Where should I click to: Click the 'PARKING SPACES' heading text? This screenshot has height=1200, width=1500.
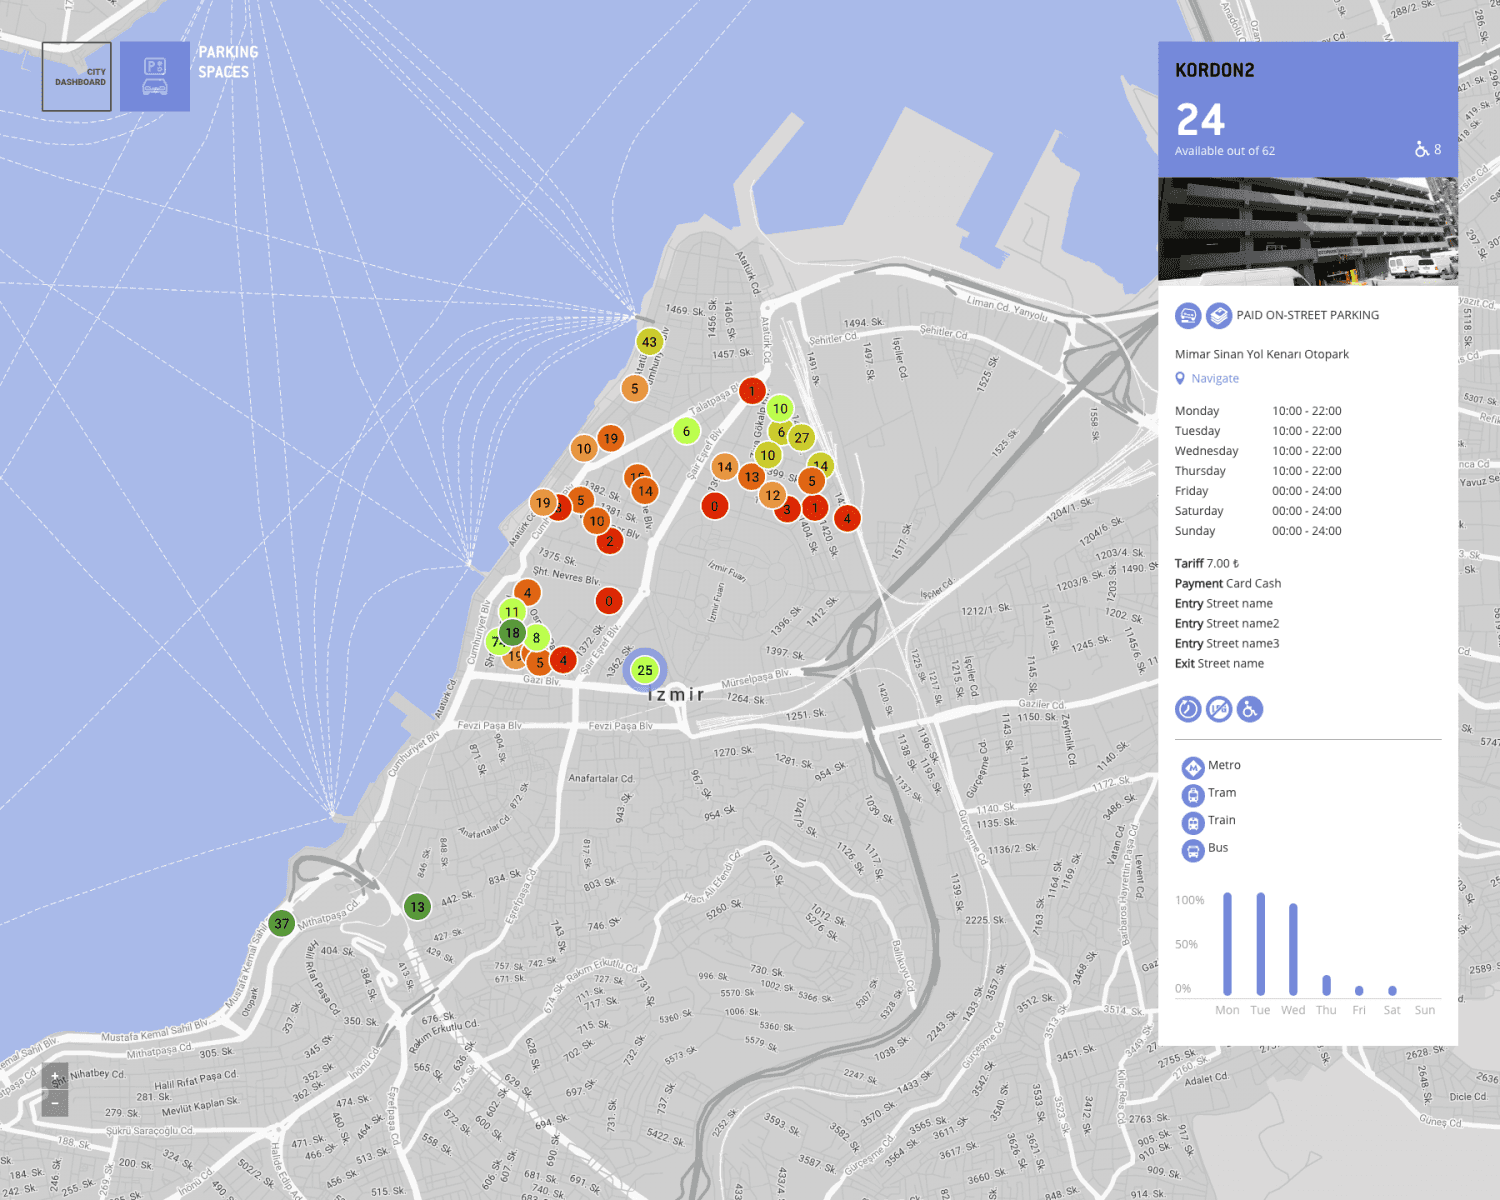(x=228, y=62)
